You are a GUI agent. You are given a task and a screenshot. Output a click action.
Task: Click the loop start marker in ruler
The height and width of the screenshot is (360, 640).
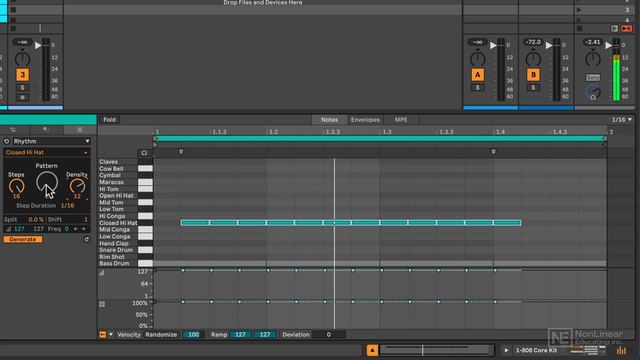(x=155, y=139)
